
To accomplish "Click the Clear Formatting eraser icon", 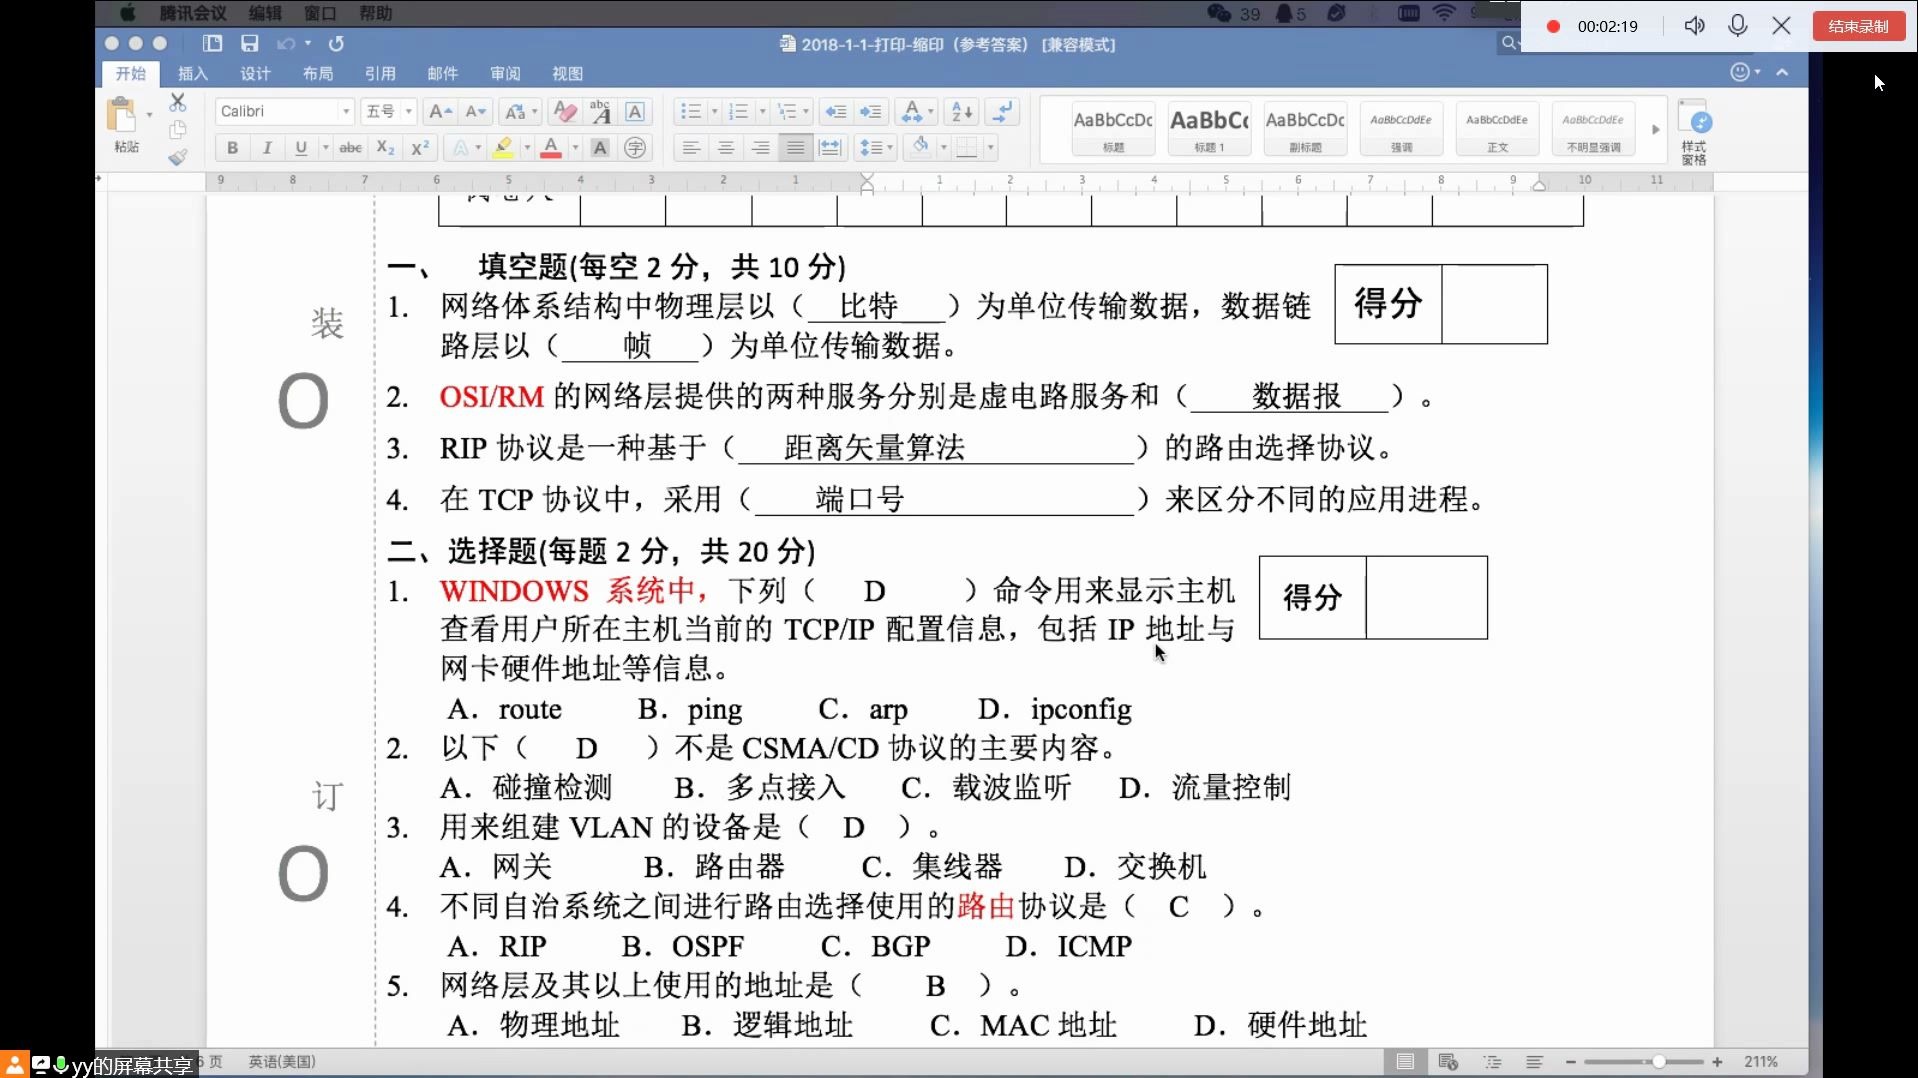I will coord(565,111).
